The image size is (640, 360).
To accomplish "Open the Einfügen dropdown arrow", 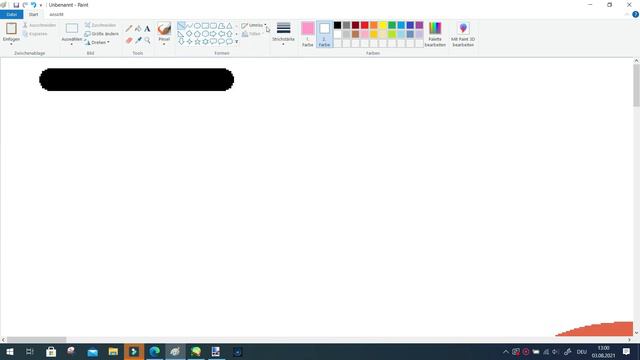I will [11, 44].
